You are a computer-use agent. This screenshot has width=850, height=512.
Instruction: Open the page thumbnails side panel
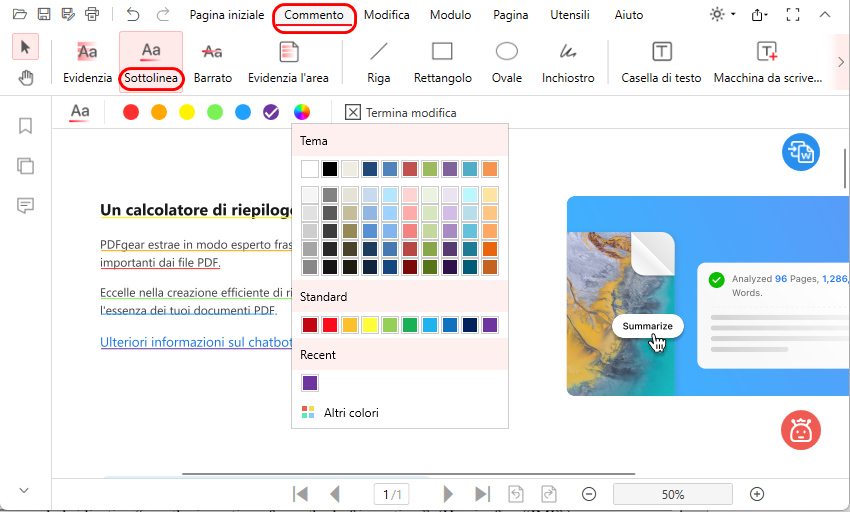click(25, 165)
